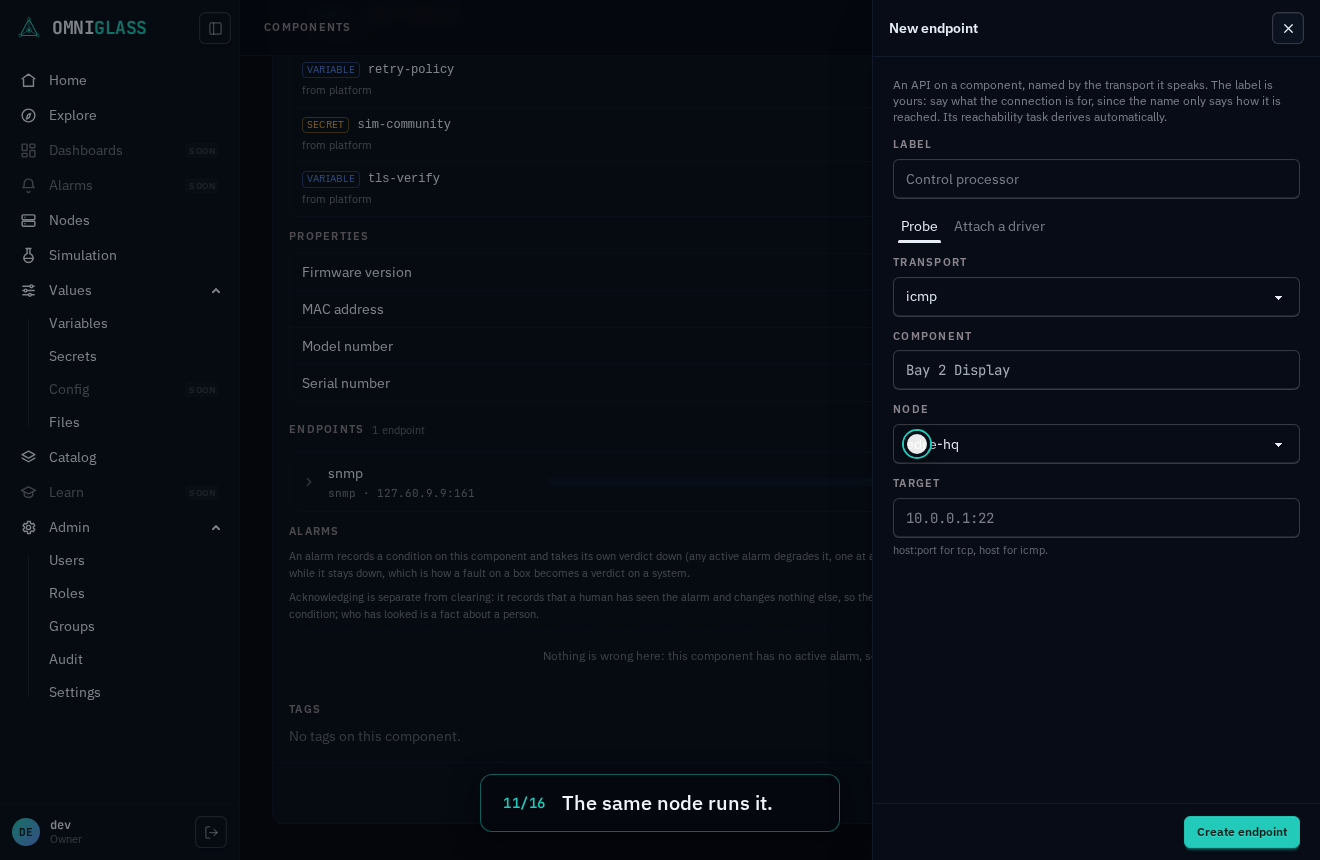Click the Admin gear icon
The image size is (1320, 860).
point(29,527)
